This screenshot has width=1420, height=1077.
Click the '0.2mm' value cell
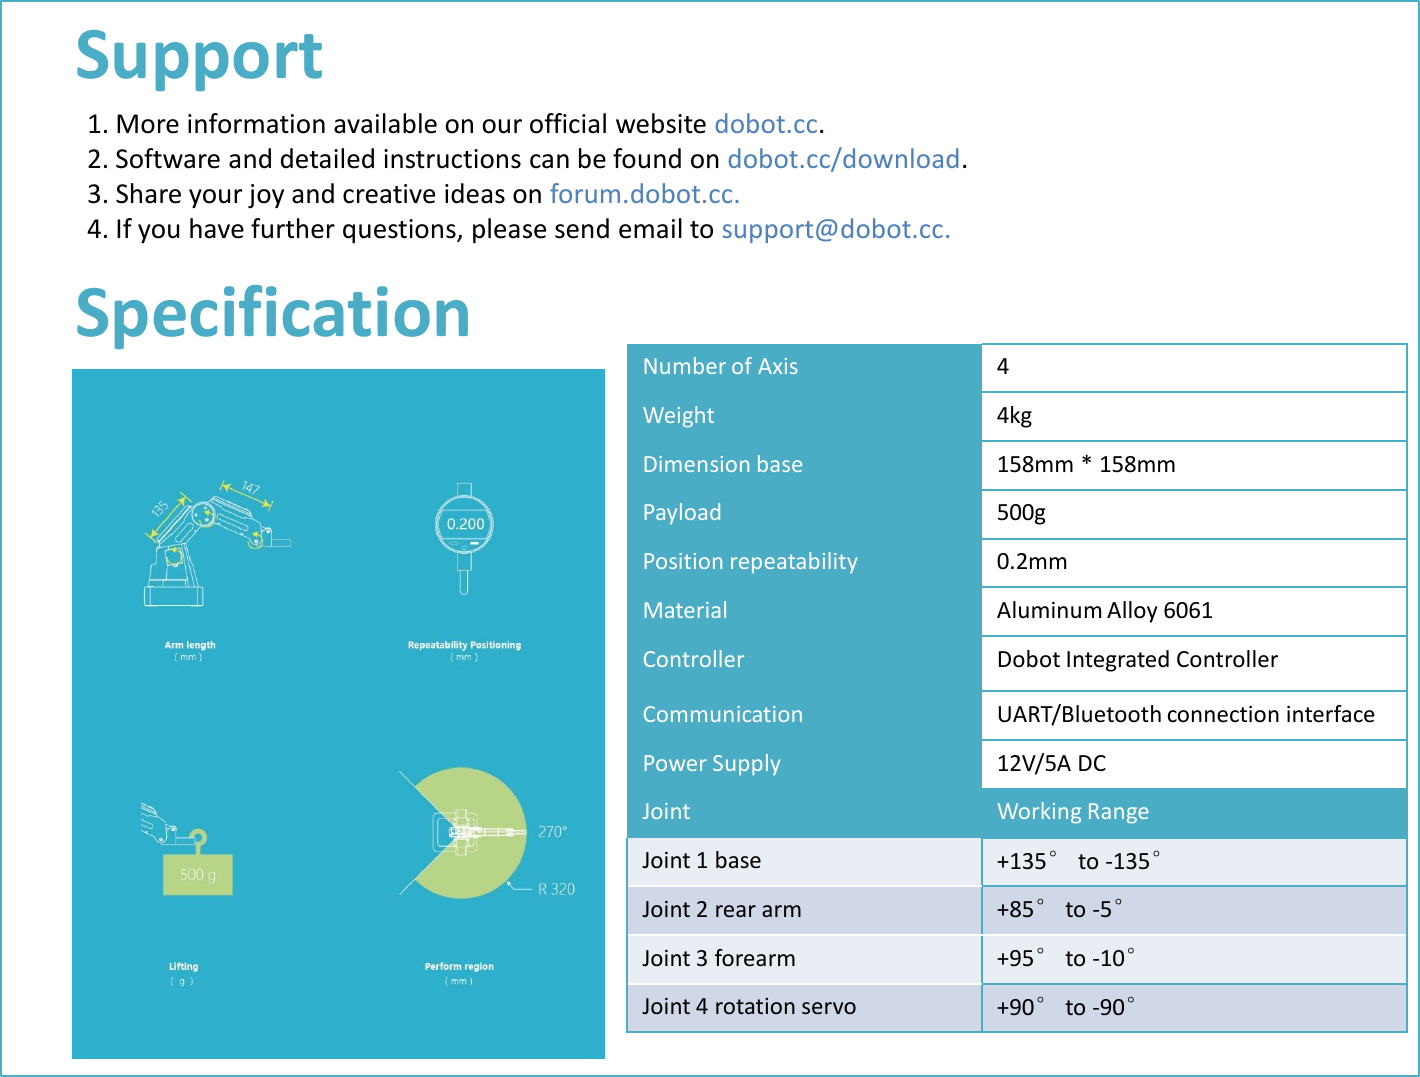click(1194, 562)
